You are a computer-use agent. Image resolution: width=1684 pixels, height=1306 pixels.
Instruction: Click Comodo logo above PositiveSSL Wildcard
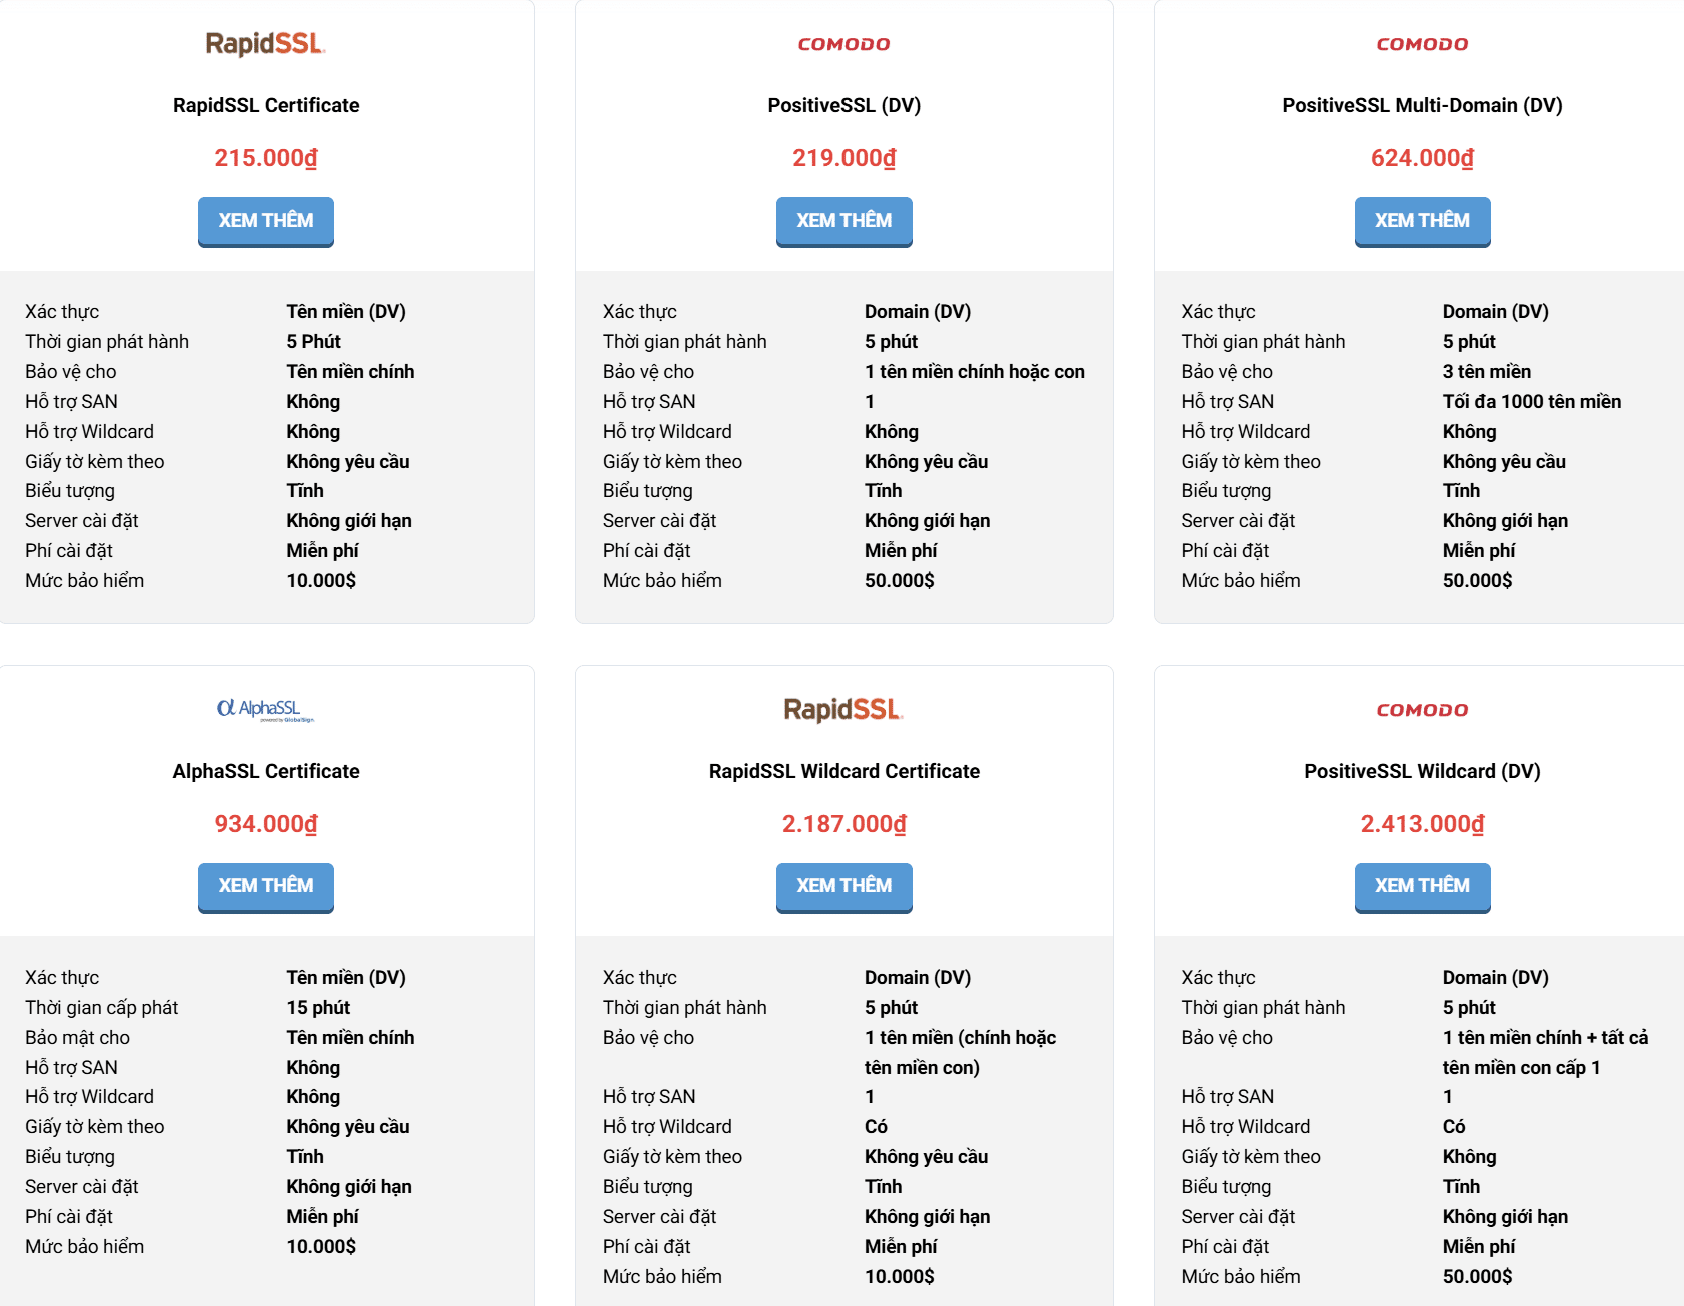tap(1422, 710)
